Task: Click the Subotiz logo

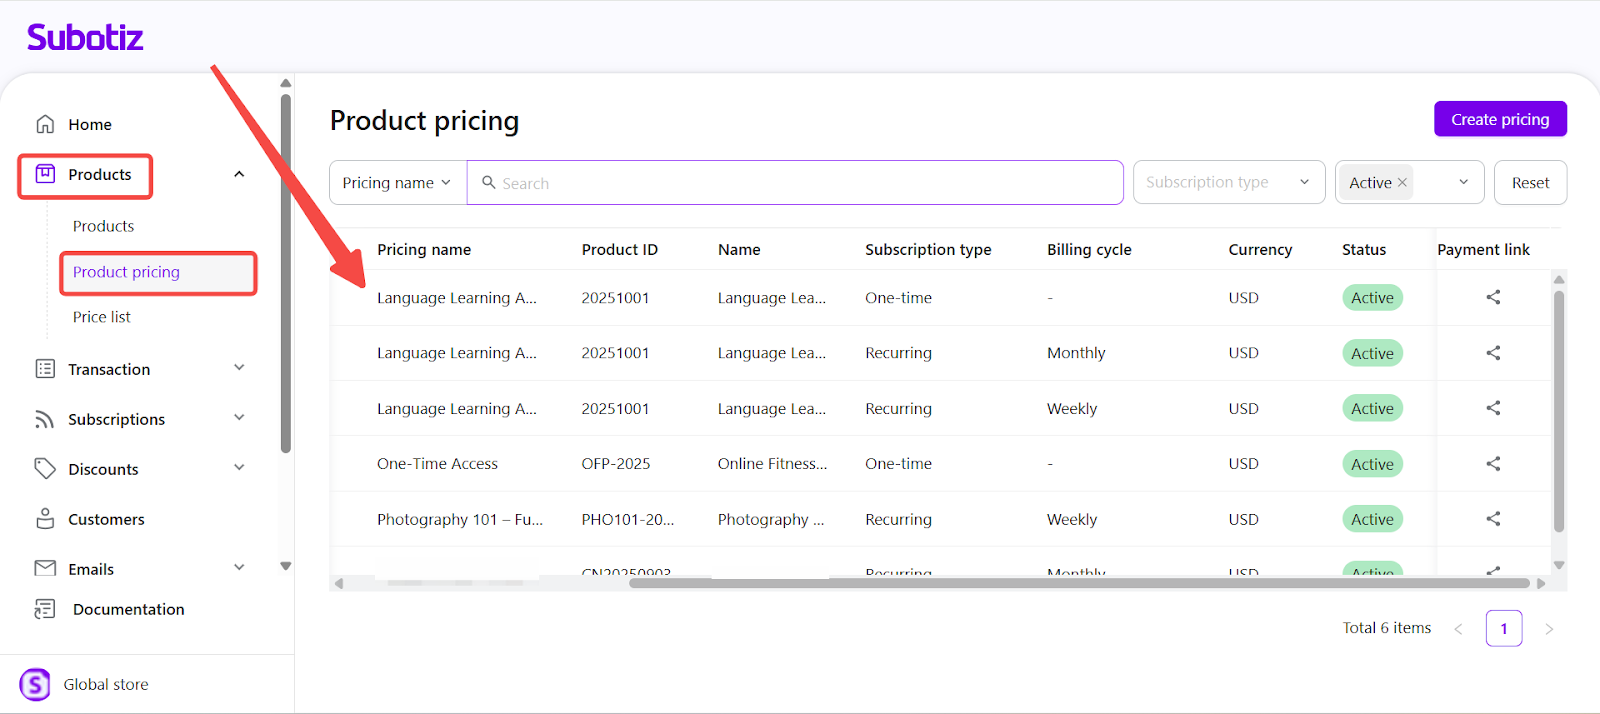Action: [85, 38]
